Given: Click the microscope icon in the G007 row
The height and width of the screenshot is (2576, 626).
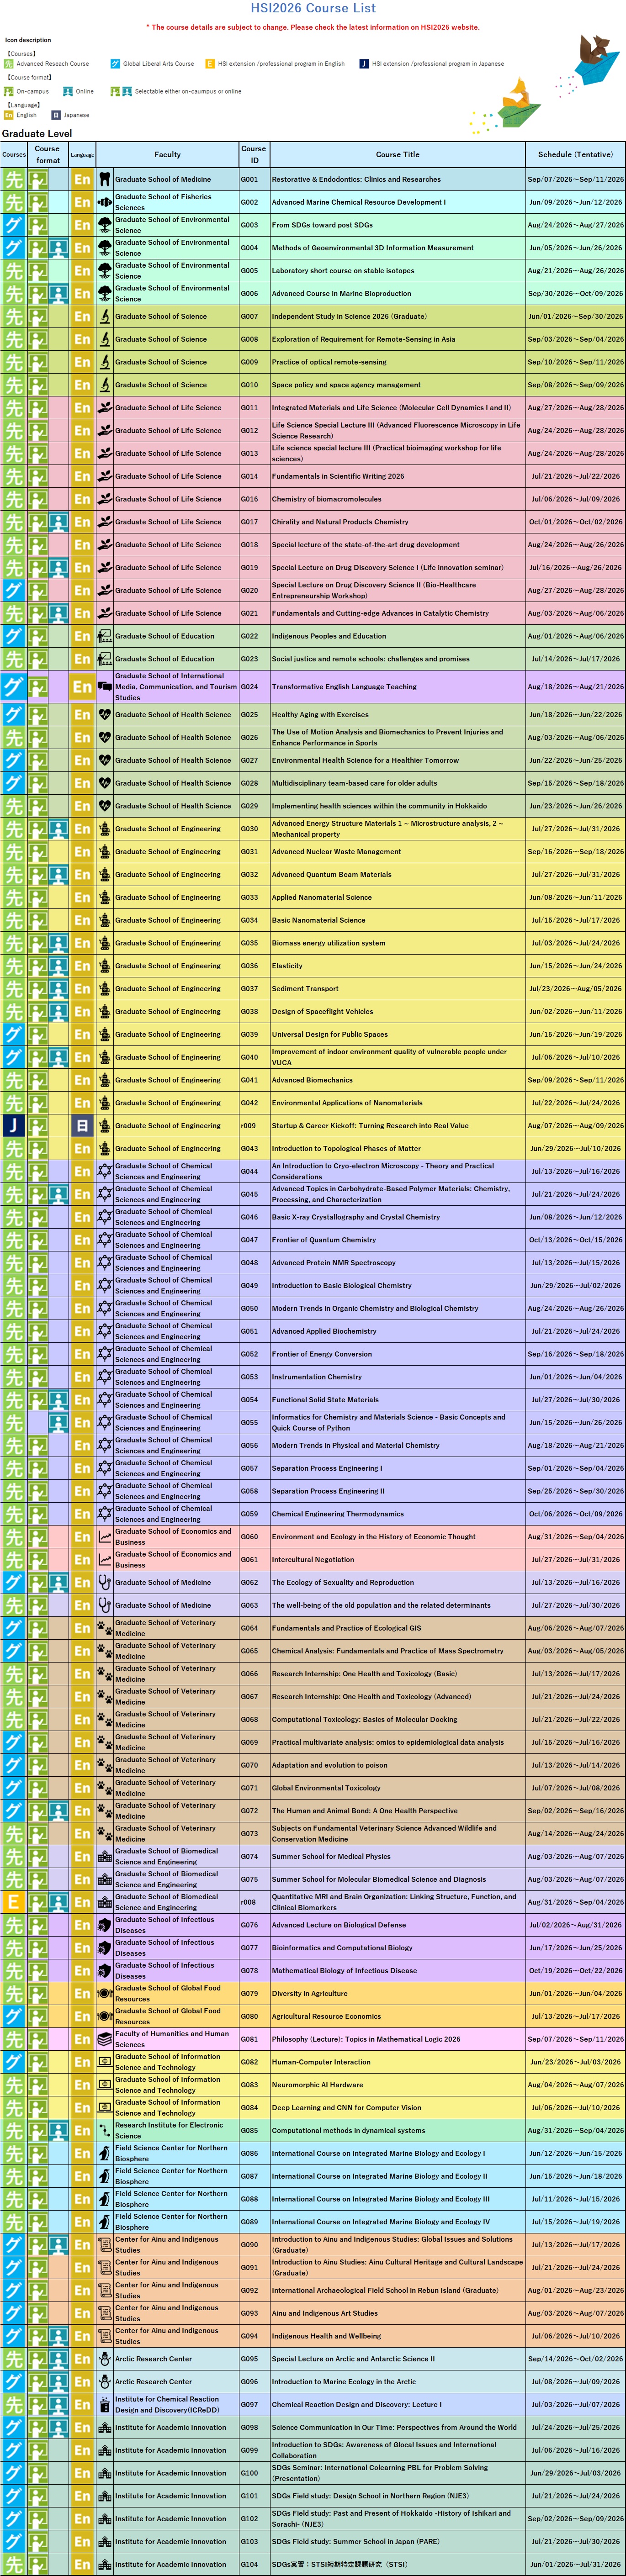Looking at the screenshot, I should click(x=105, y=316).
